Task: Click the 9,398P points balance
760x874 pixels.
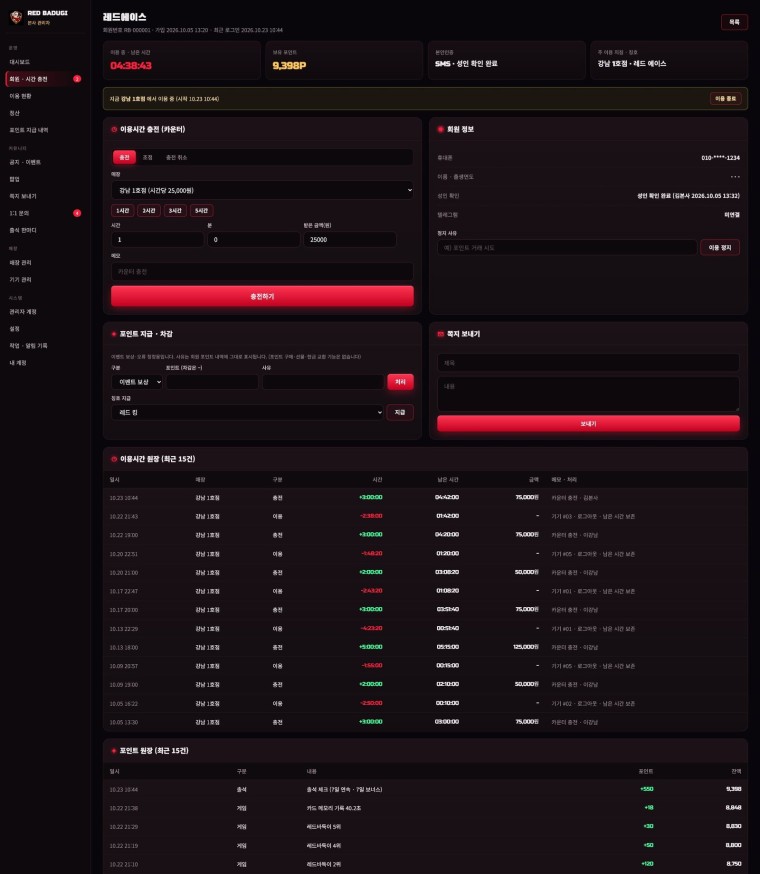Action: 289,65
